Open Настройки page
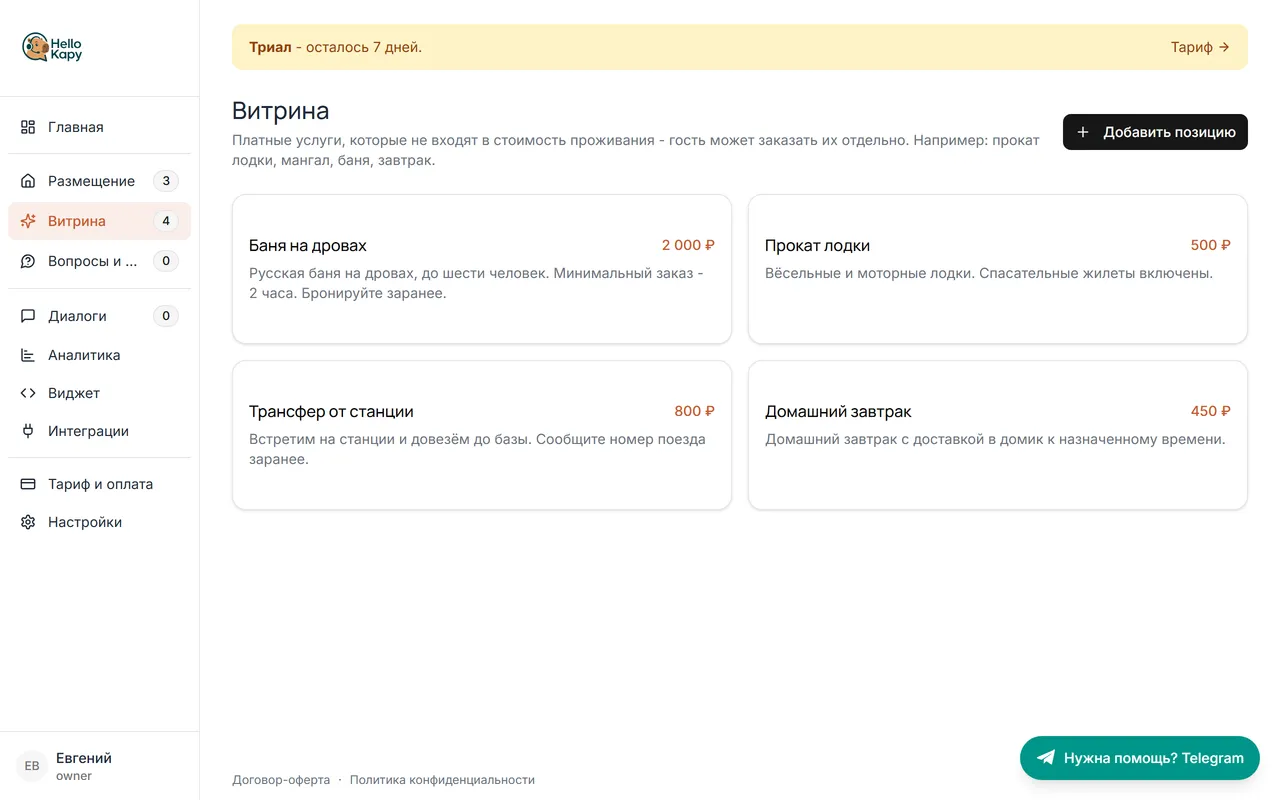 [x=99, y=522]
